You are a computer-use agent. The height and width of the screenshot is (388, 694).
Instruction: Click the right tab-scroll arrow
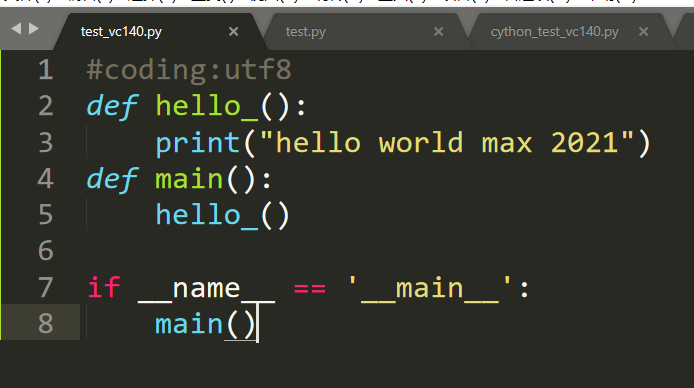(x=34, y=29)
